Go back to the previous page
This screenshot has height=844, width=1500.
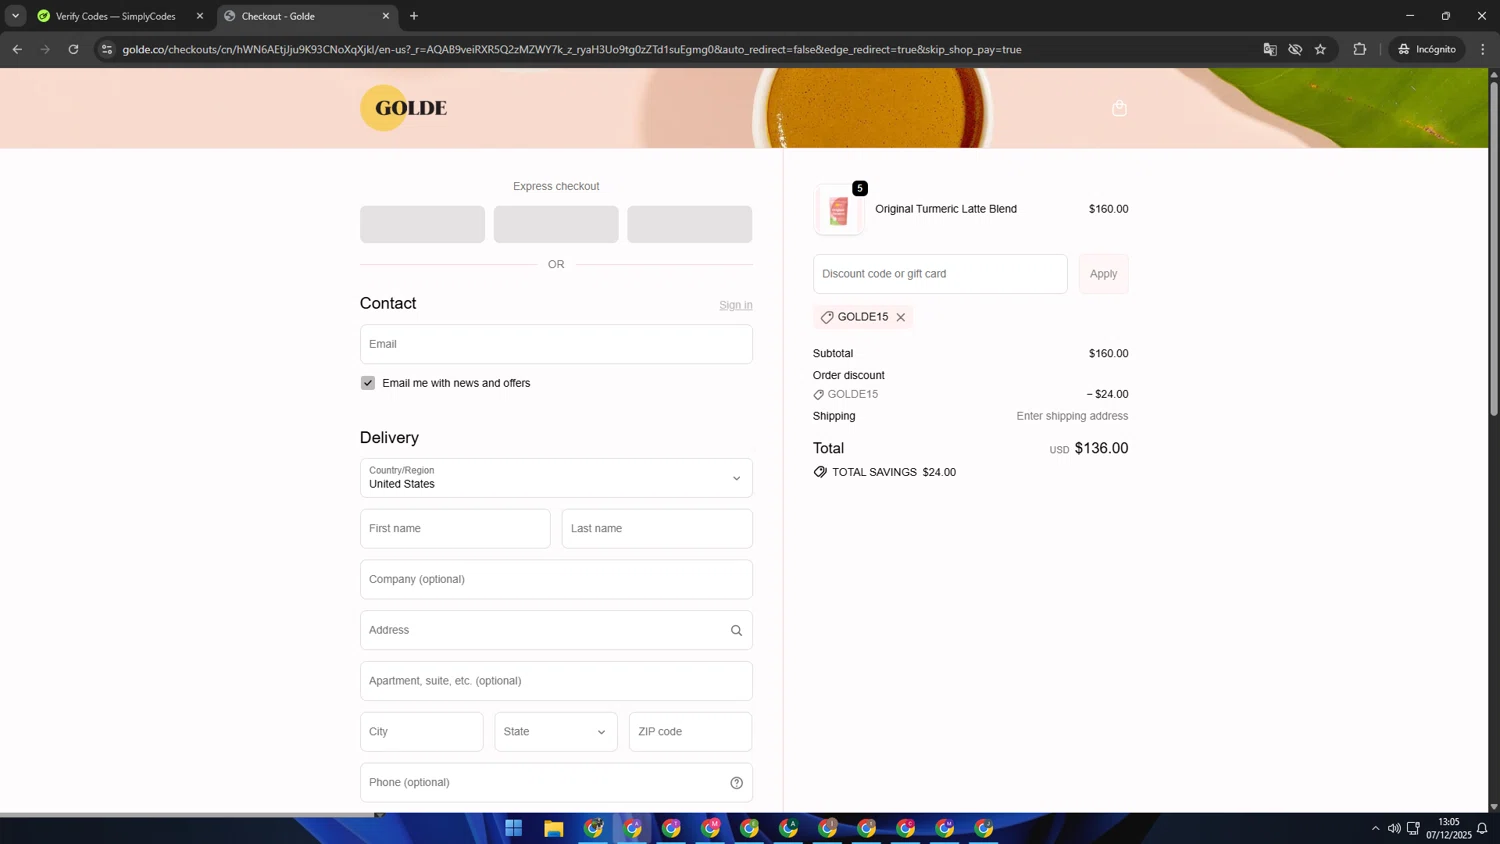(17, 49)
